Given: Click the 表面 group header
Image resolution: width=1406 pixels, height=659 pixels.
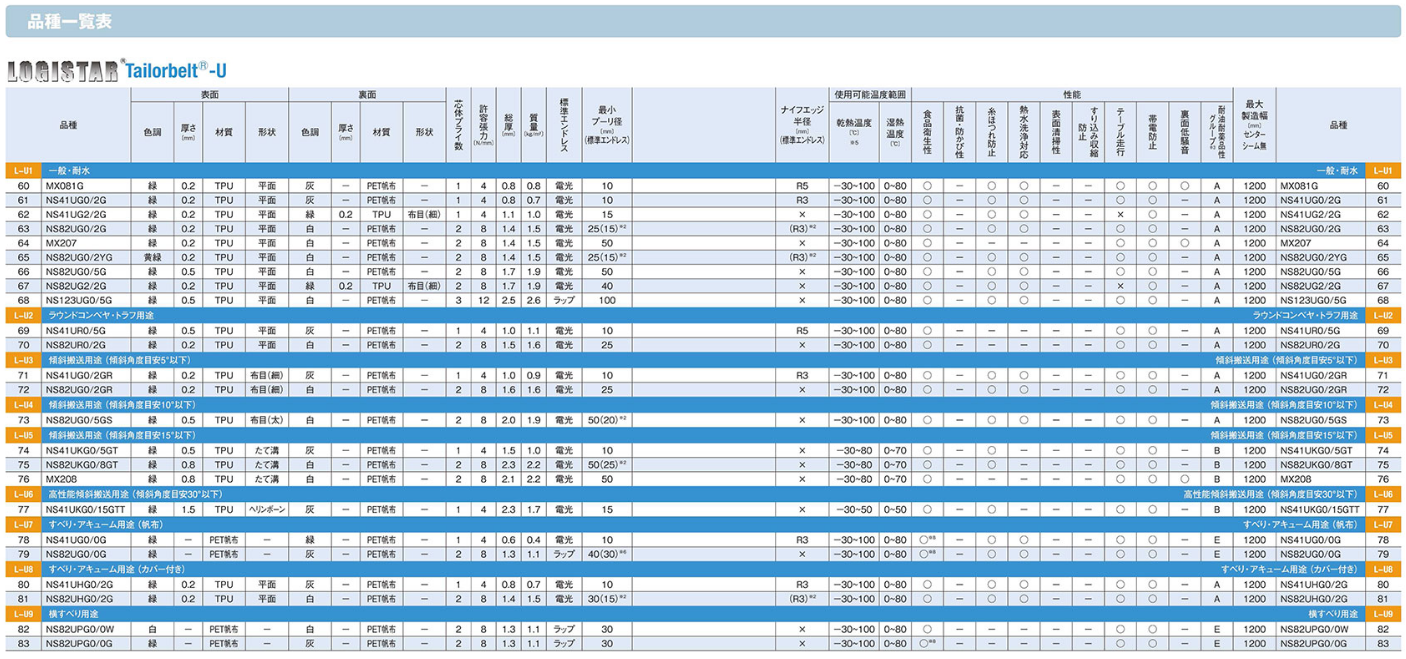Looking at the screenshot, I should pyautogui.click(x=209, y=94).
